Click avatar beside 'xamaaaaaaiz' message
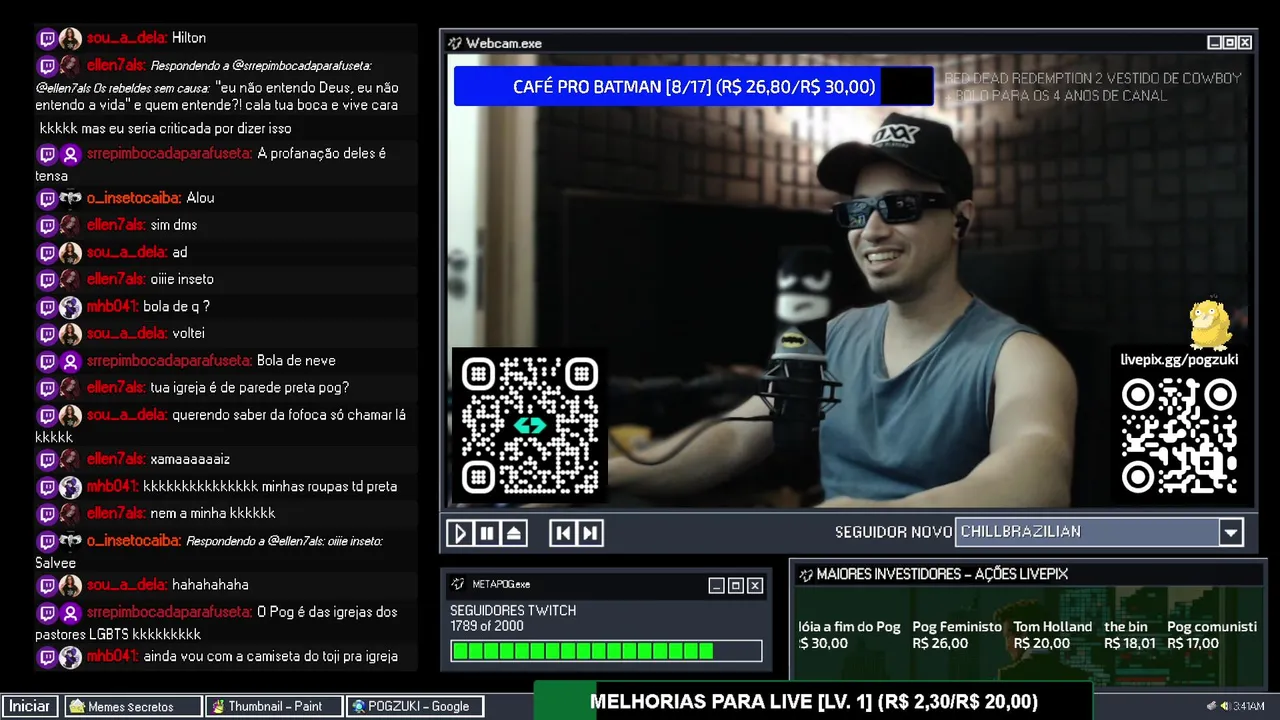Image resolution: width=1280 pixels, height=720 pixels. (x=70, y=460)
